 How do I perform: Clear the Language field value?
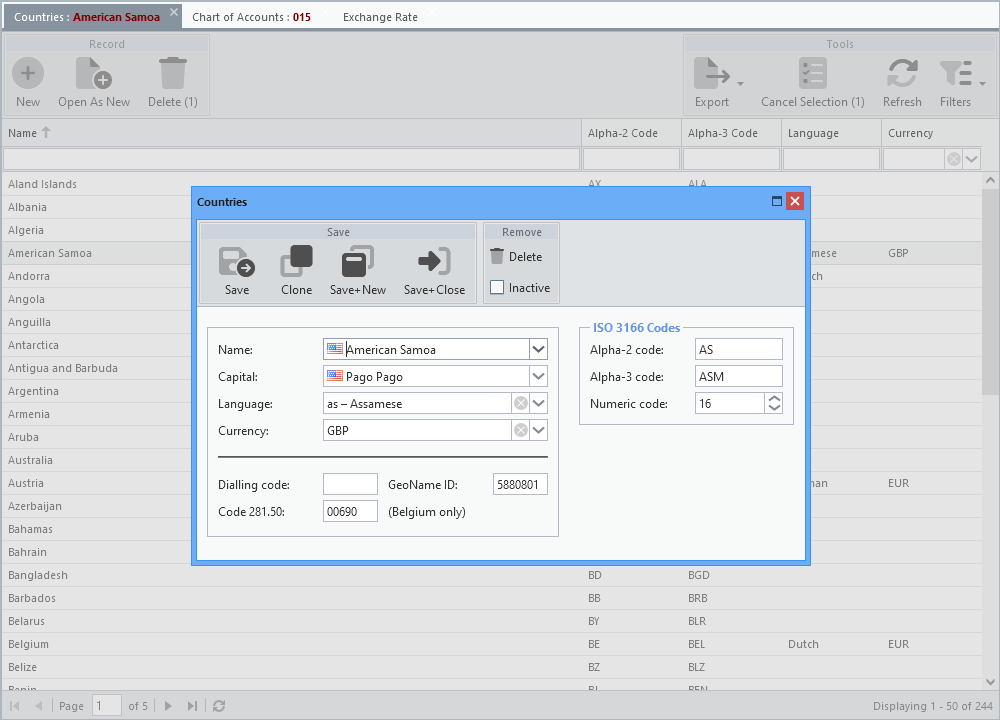[521, 403]
